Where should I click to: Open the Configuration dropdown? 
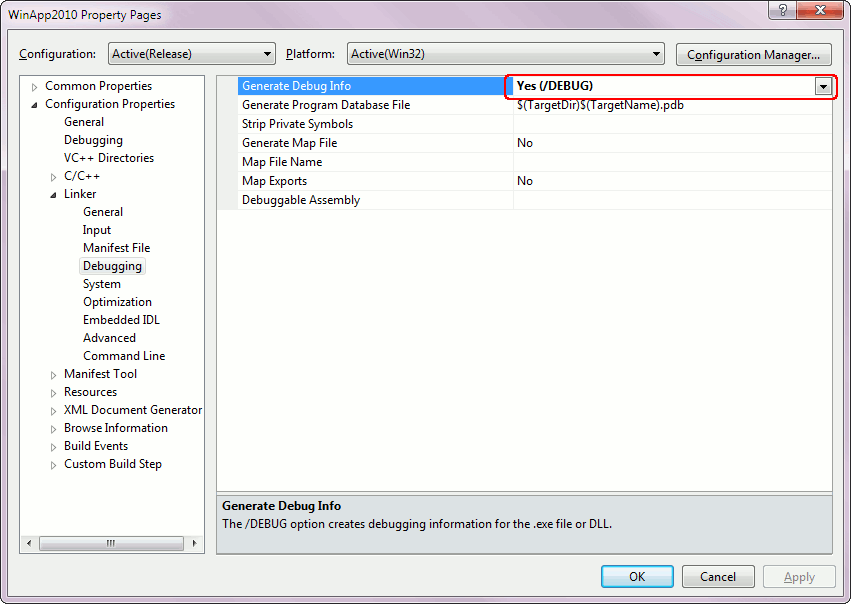(x=267, y=54)
